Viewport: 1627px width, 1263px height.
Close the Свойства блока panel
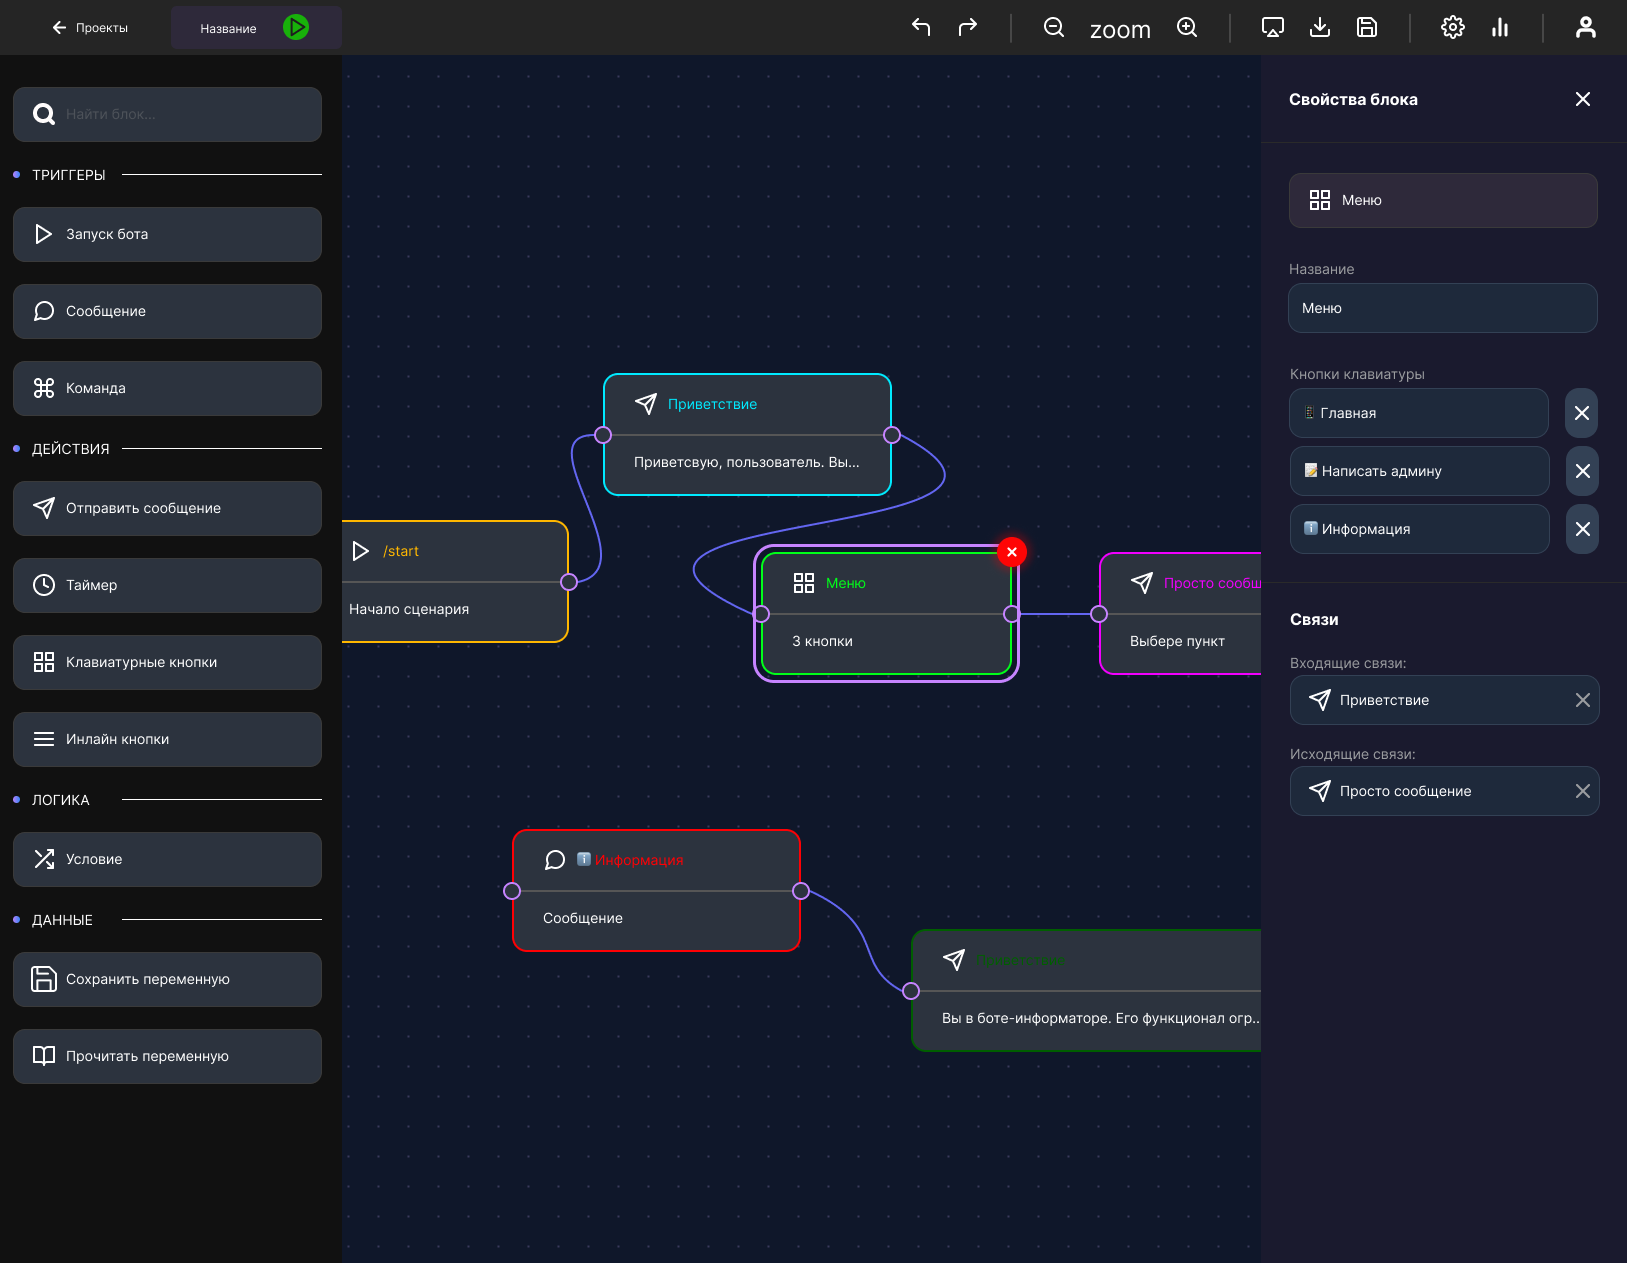point(1583,99)
